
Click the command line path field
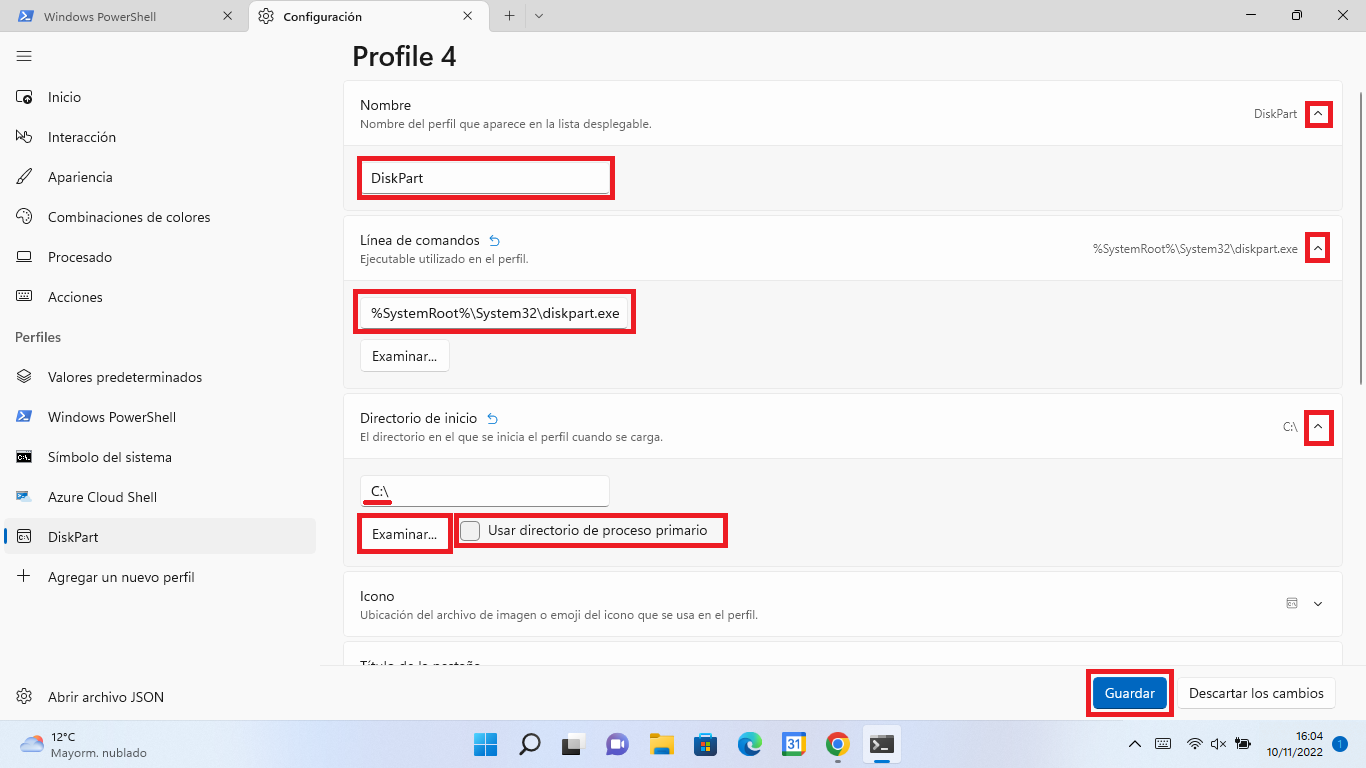coord(495,313)
